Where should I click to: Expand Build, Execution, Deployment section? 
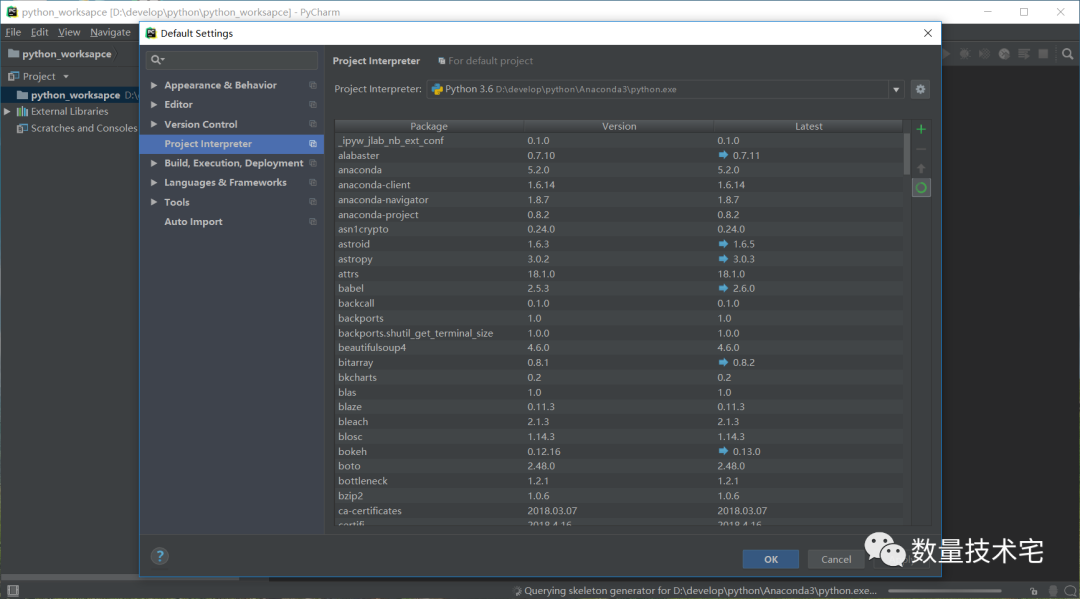pos(154,164)
